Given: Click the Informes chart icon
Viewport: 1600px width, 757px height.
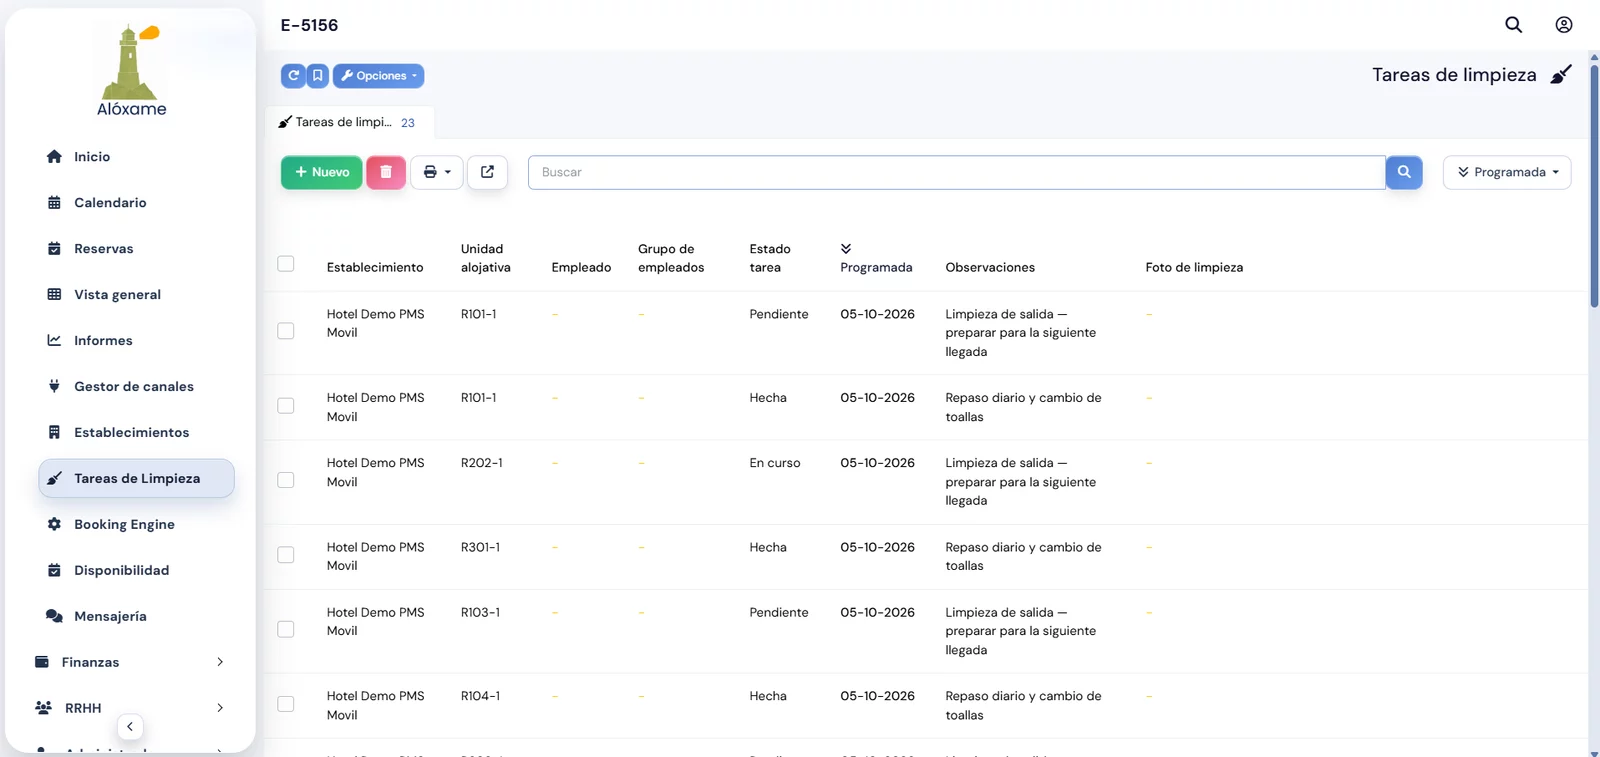Looking at the screenshot, I should 54,341.
